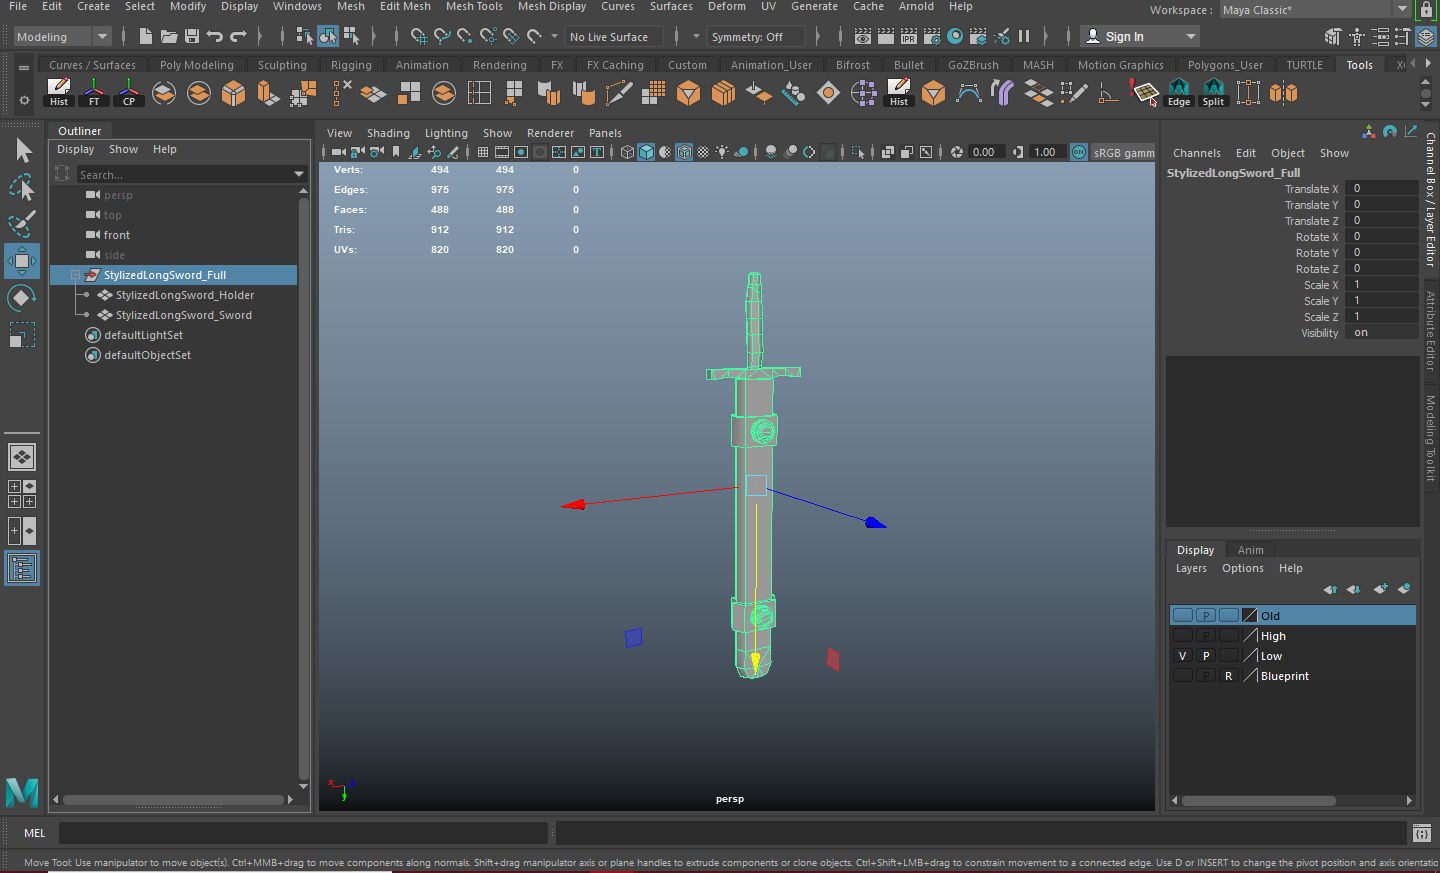Collapse the StylizedLongSword_Full tree node
This screenshot has width=1440, height=873.
click(x=75, y=275)
